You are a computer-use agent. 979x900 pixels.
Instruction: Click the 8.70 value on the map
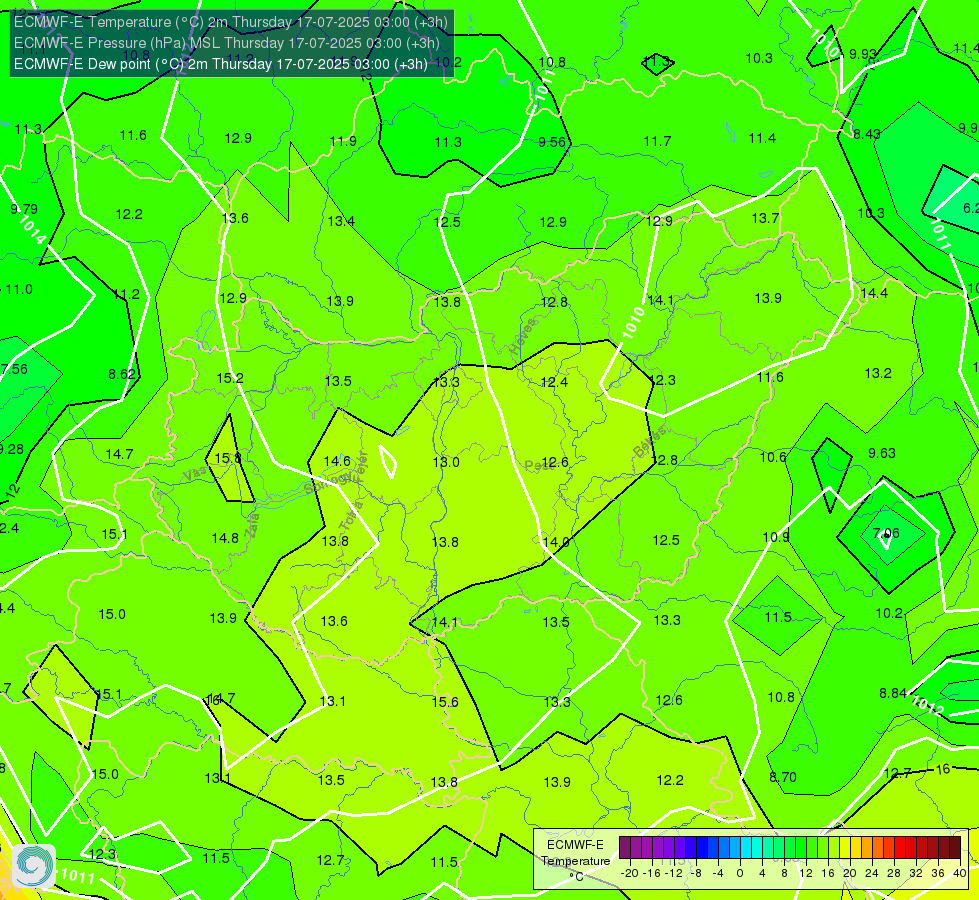click(x=782, y=778)
